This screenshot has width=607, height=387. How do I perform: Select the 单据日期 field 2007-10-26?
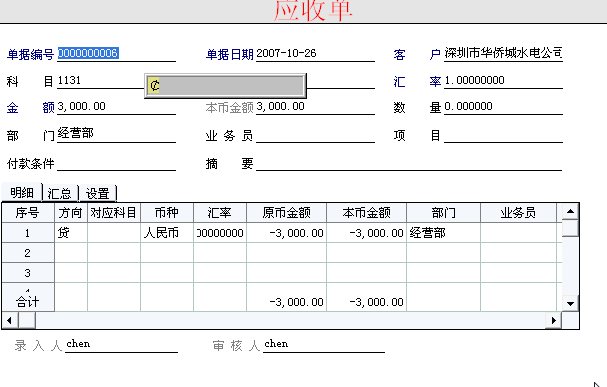pos(315,53)
